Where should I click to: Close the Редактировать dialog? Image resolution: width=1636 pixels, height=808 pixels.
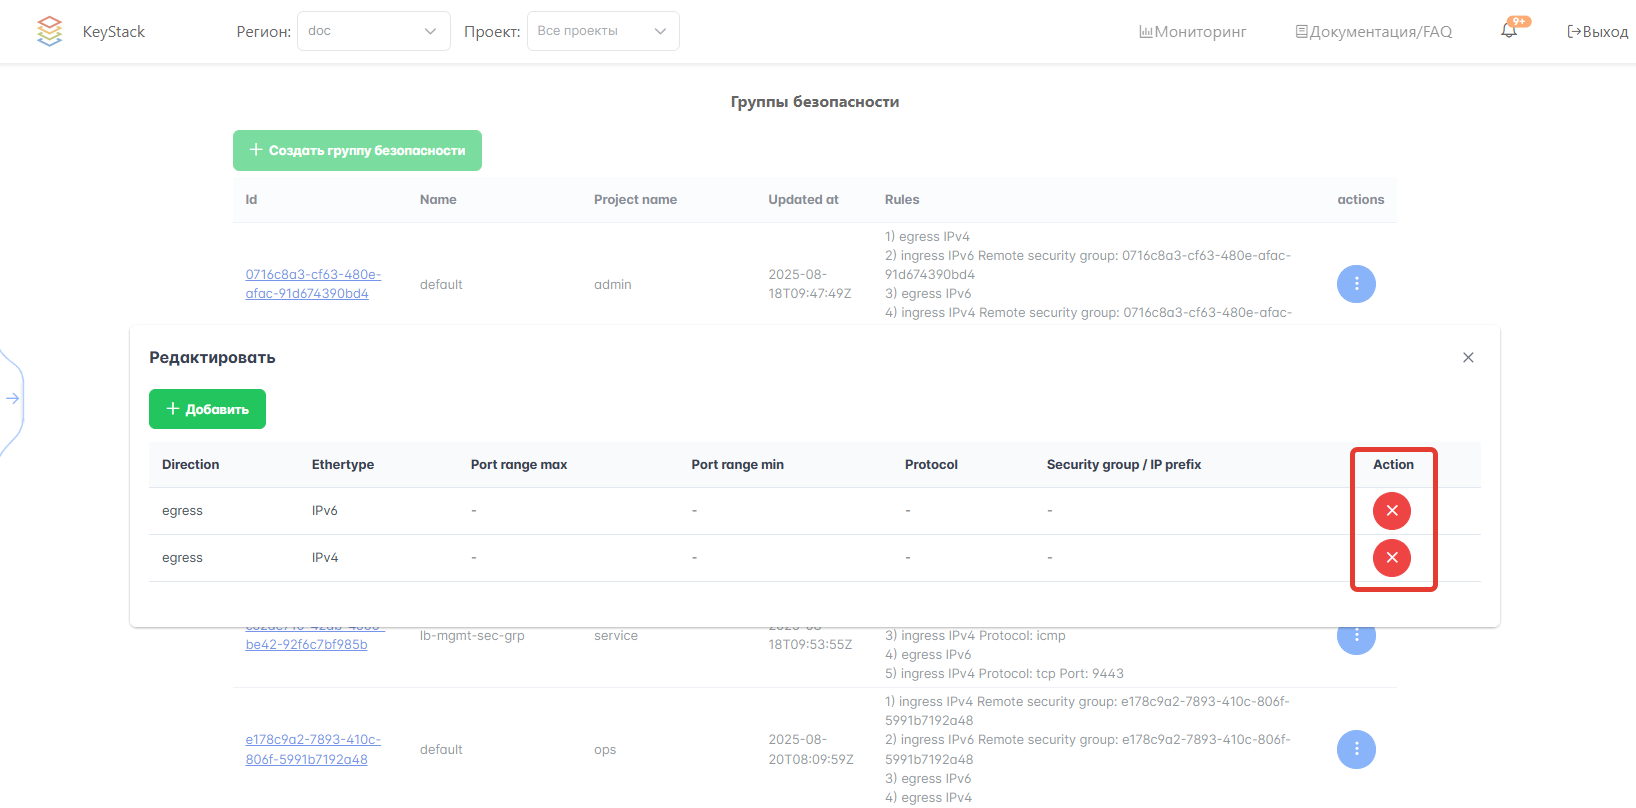(1468, 358)
